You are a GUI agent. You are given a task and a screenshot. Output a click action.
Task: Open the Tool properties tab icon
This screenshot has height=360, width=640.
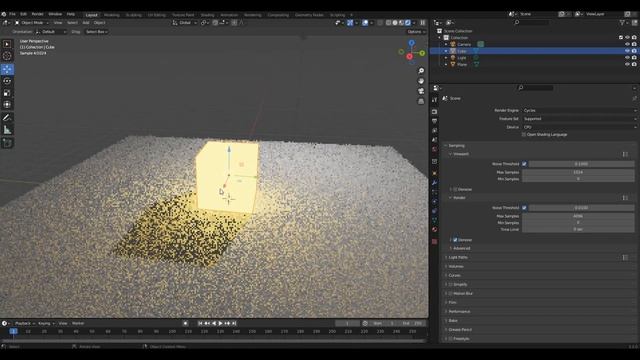point(435,99)
